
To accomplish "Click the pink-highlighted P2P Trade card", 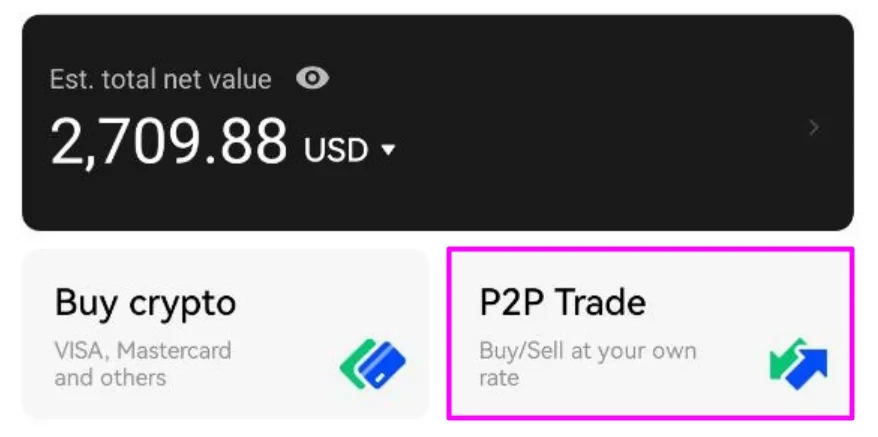I will click(x=651, y=333).
